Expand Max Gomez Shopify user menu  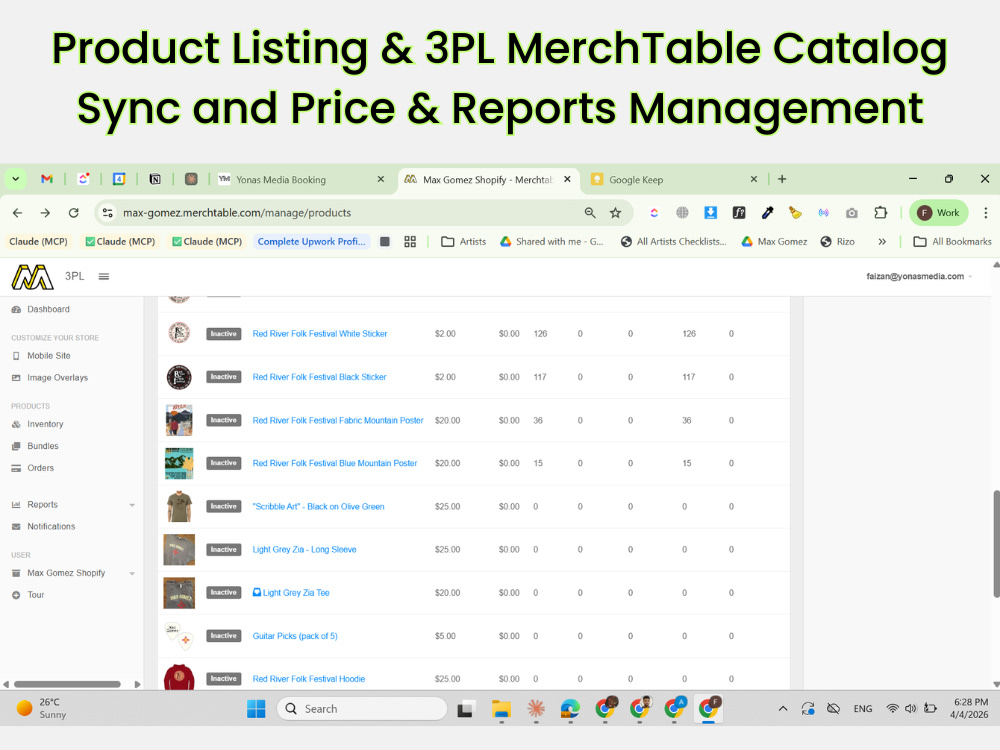[73, 573]
